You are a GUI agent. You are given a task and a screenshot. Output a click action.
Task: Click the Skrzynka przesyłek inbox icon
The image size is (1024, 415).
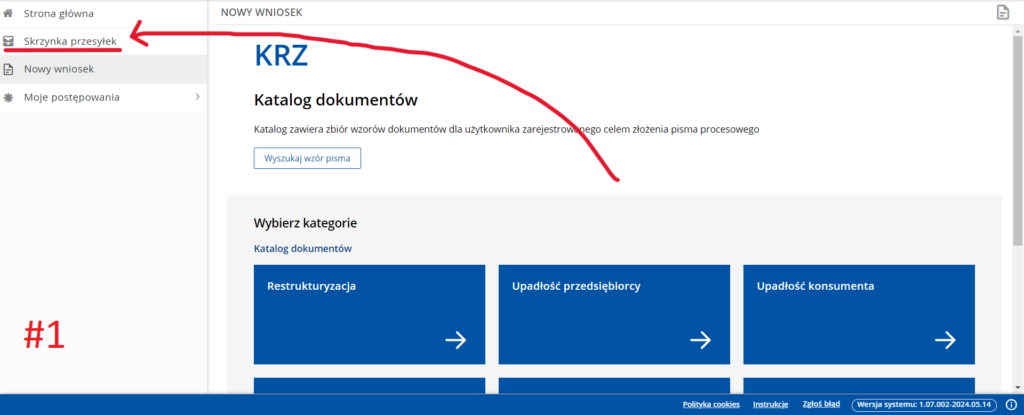[x=9, y=41]
